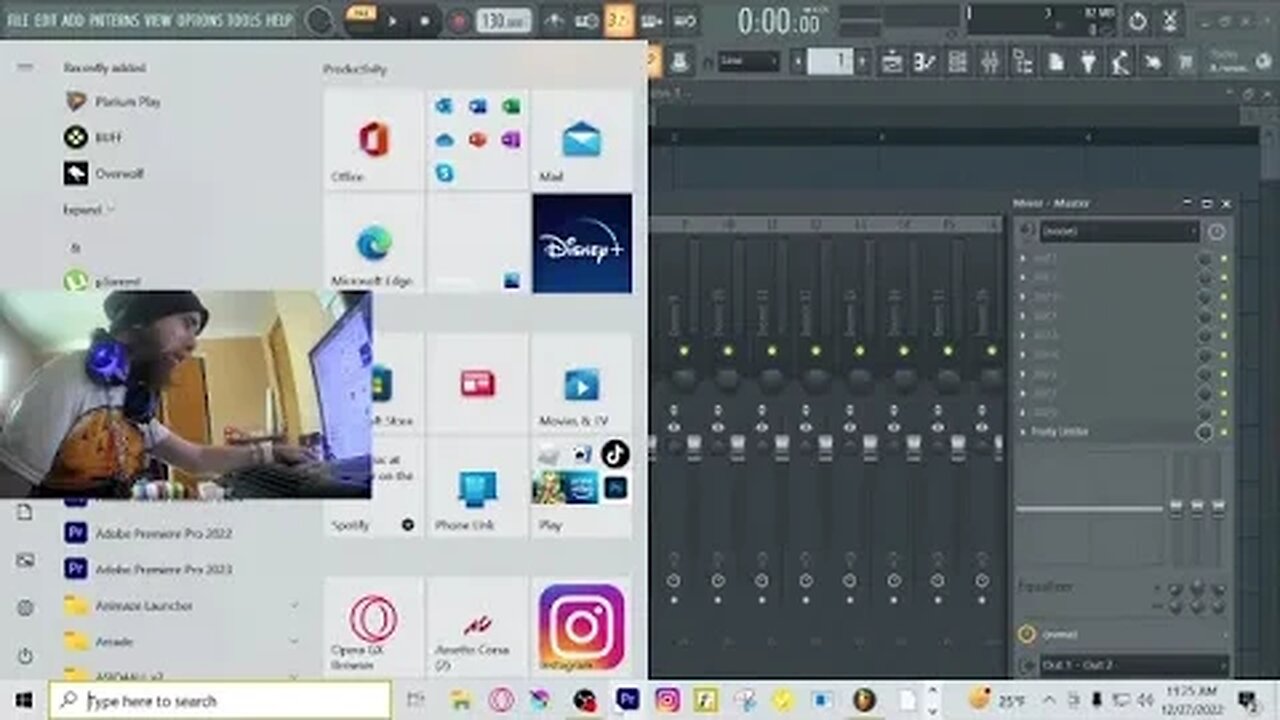Open Start menu Settings gear

point(25,608)
